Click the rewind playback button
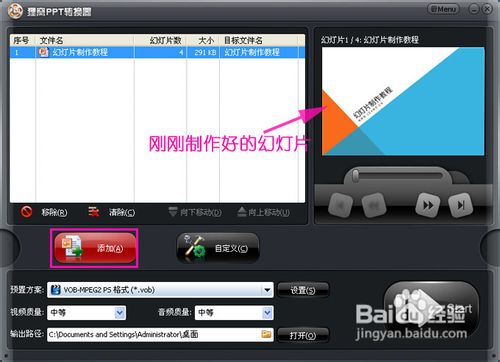This screenshot has width=500, height=362. pos(373,205)
